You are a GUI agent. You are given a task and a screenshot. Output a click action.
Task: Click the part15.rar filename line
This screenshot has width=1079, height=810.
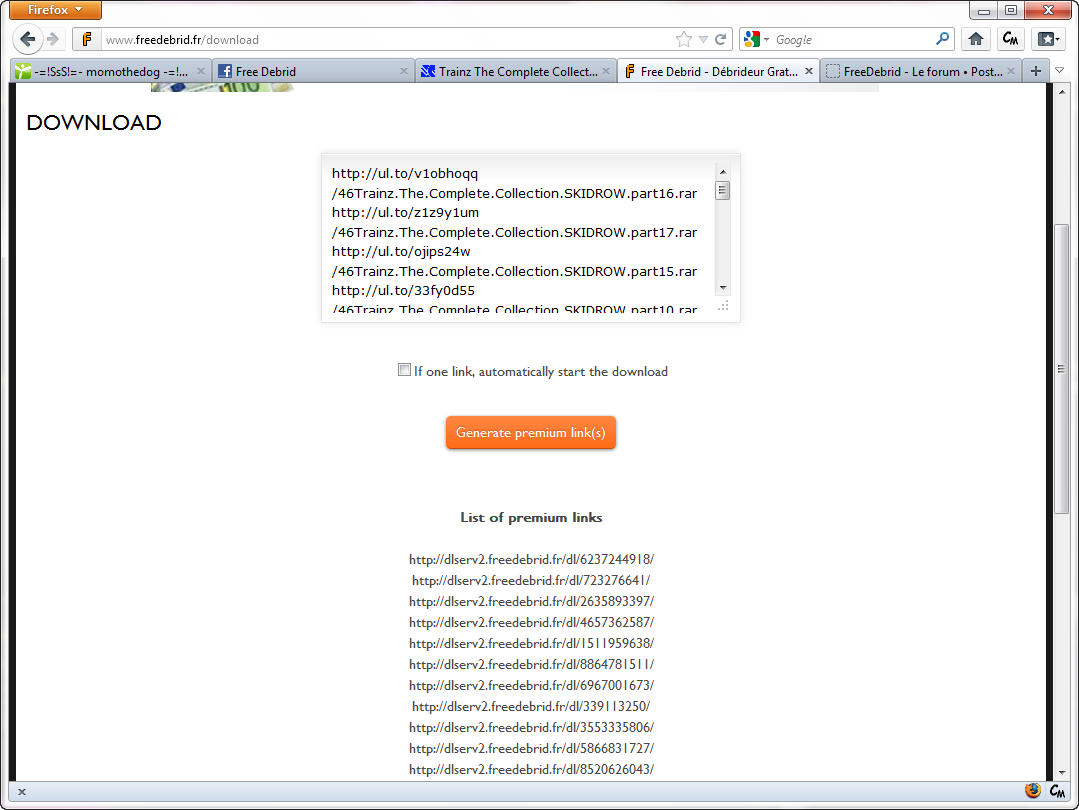[x=515, y=272]
